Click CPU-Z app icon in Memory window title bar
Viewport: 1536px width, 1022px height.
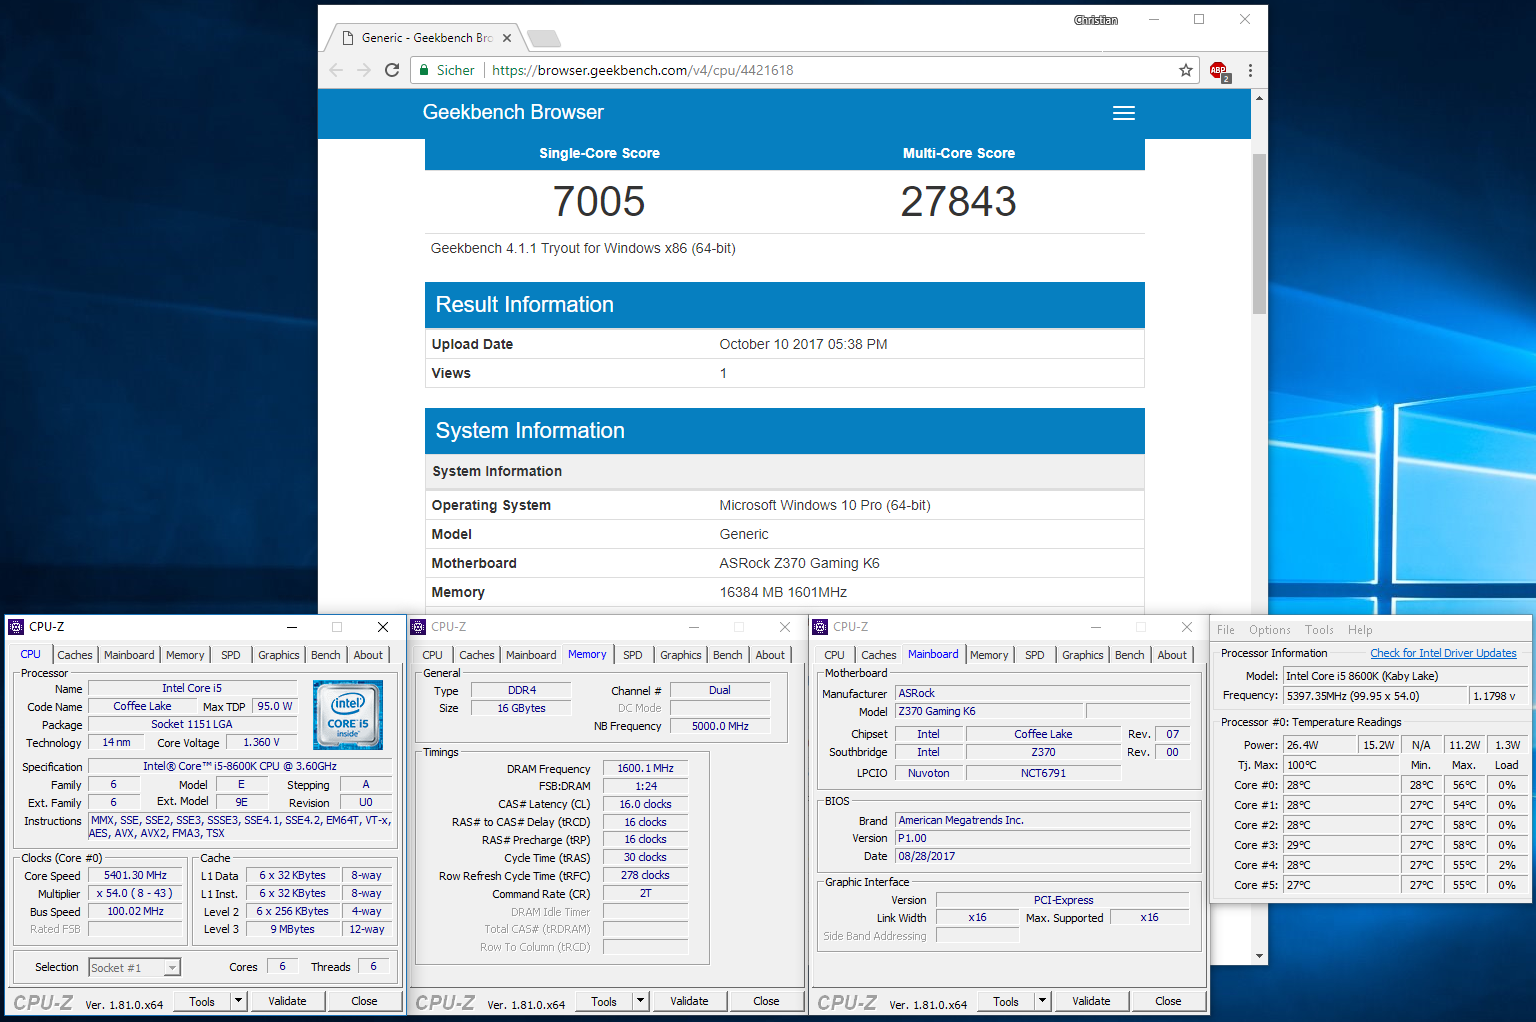pyautogui.click(x=418, y=627)
